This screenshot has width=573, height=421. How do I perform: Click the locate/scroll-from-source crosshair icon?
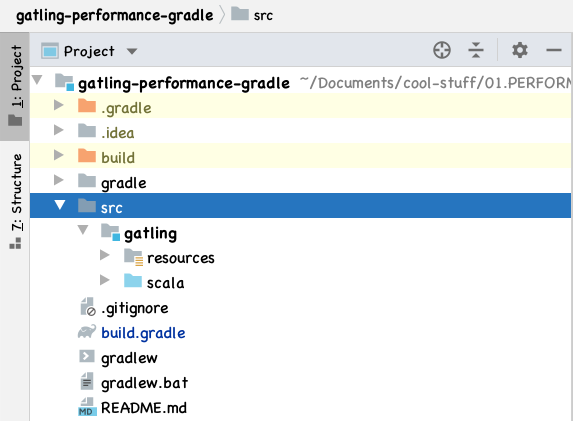(442, 50)
